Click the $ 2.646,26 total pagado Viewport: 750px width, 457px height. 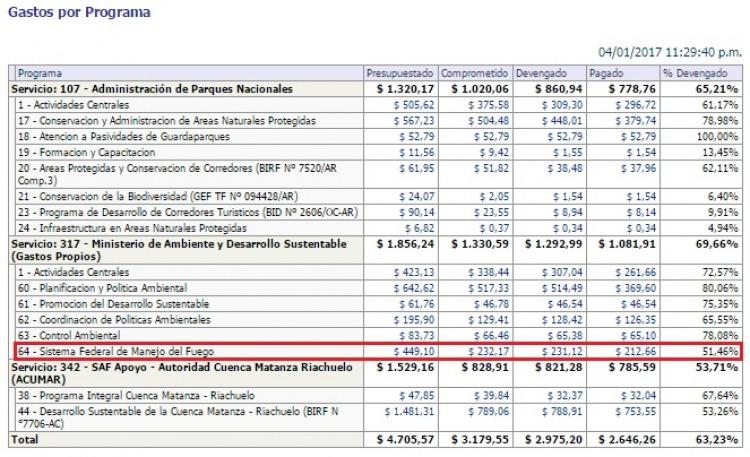(x=627, y=439)
